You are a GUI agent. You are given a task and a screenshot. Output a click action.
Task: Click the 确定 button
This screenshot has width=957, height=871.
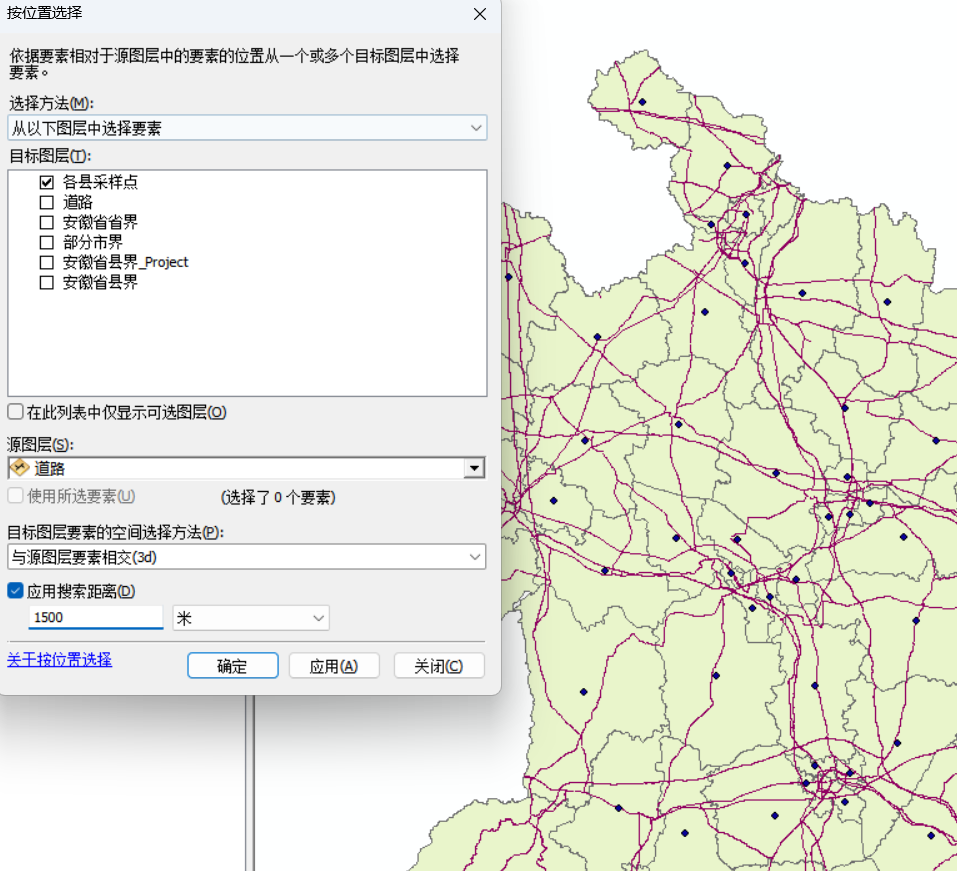click(233, 665)
